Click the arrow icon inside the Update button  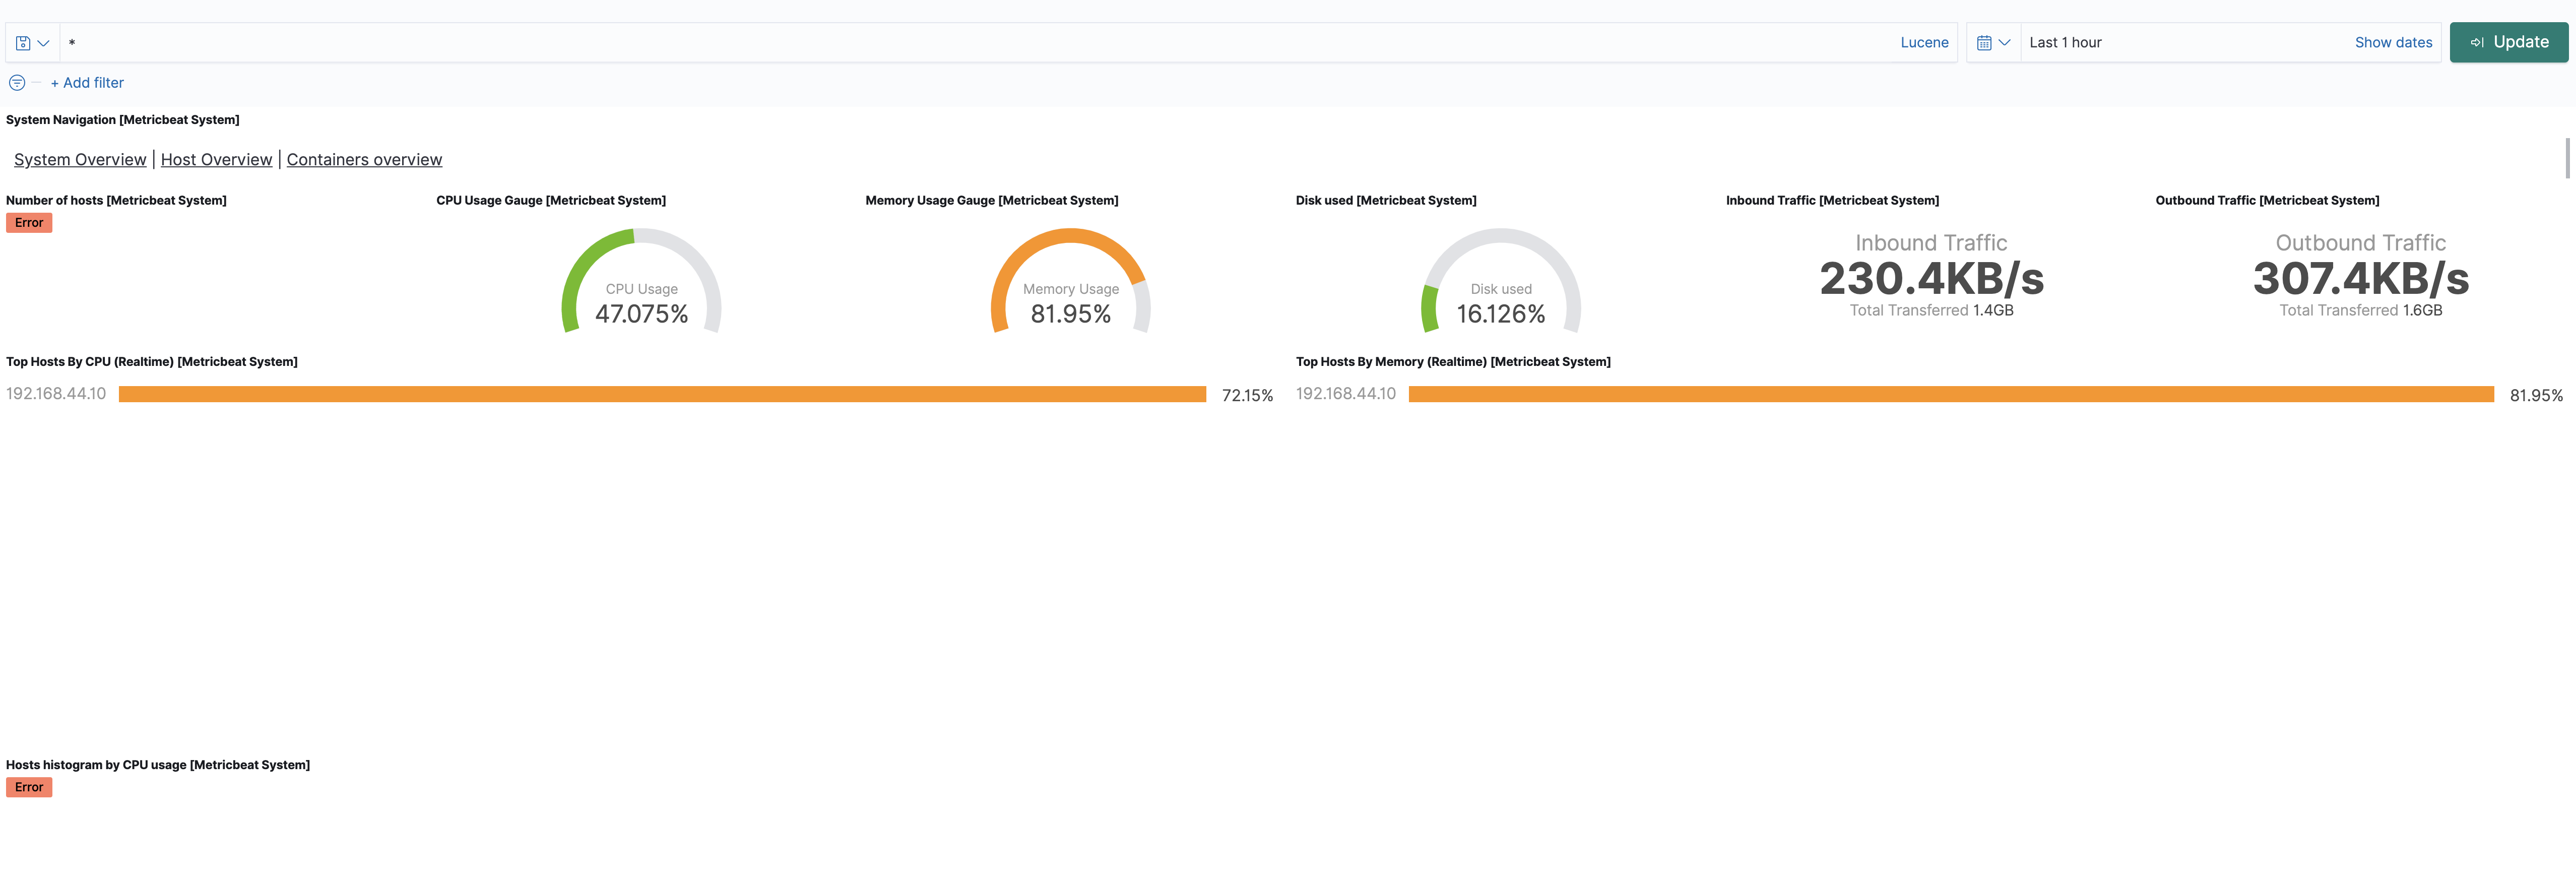pos(2477,42)
